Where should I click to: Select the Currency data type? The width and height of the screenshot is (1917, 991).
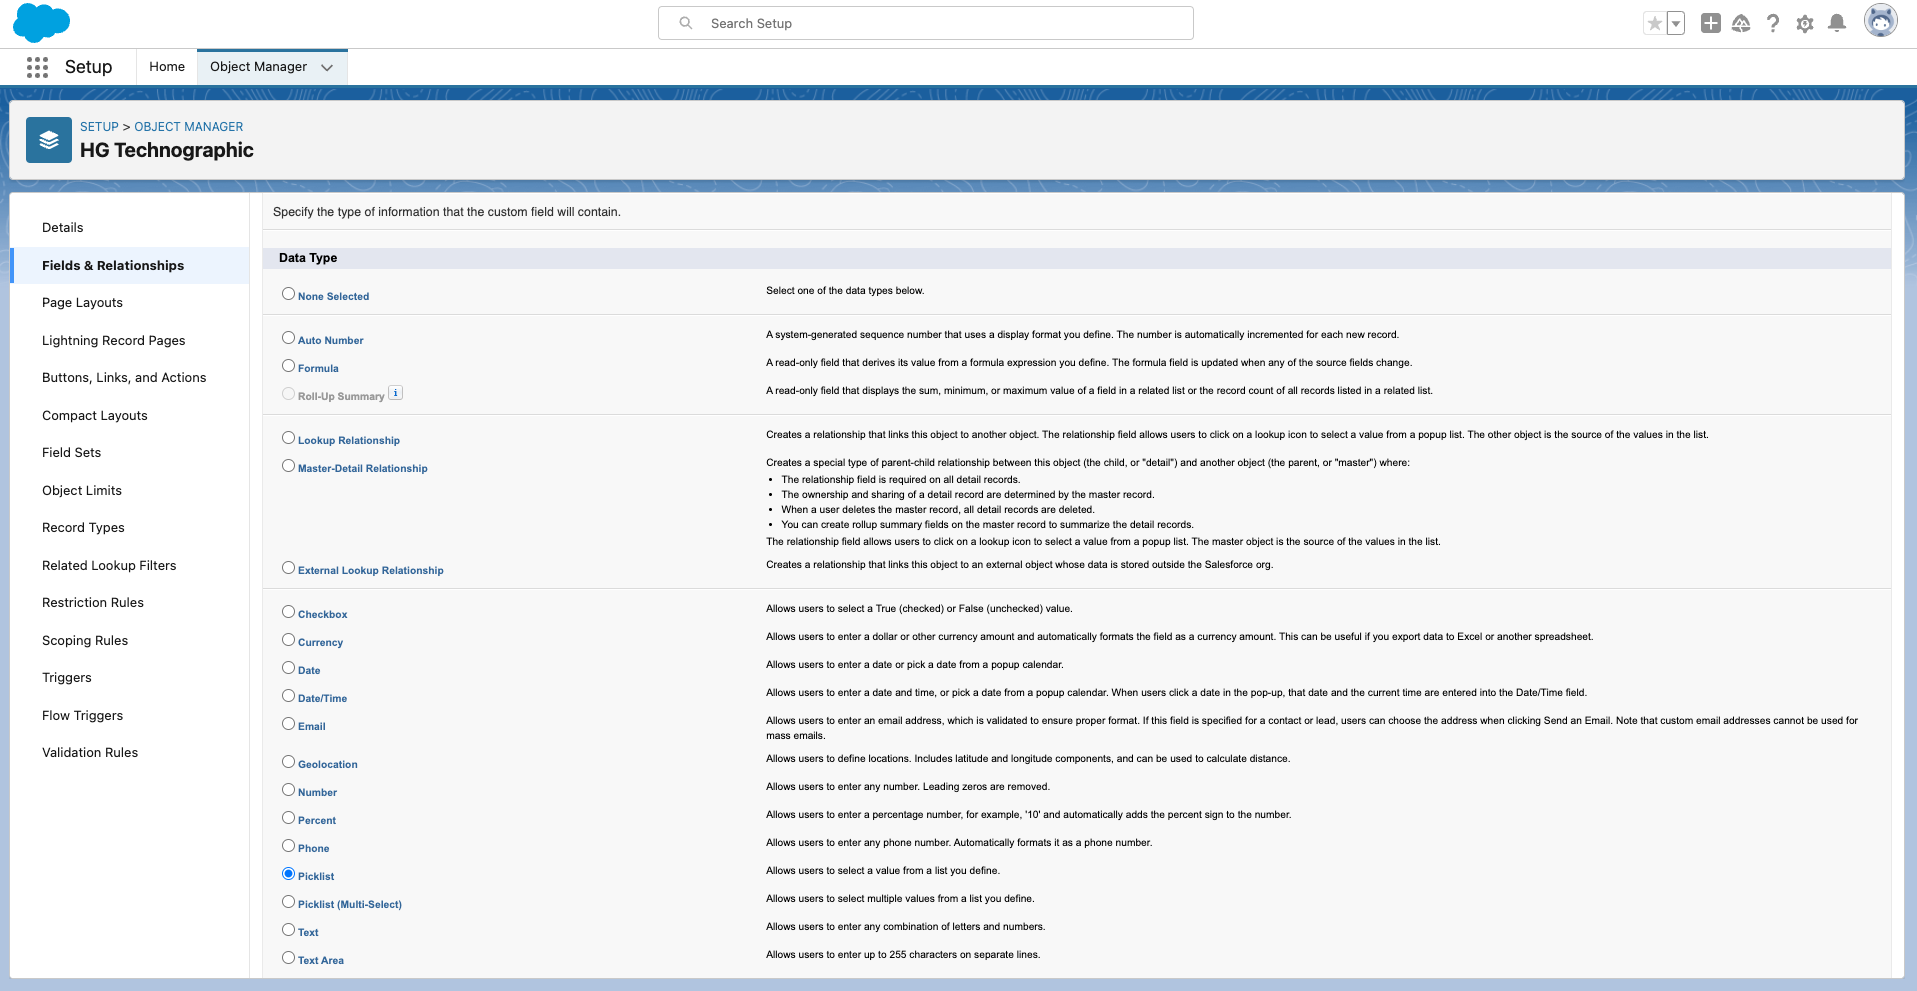[x=288, y=640]
